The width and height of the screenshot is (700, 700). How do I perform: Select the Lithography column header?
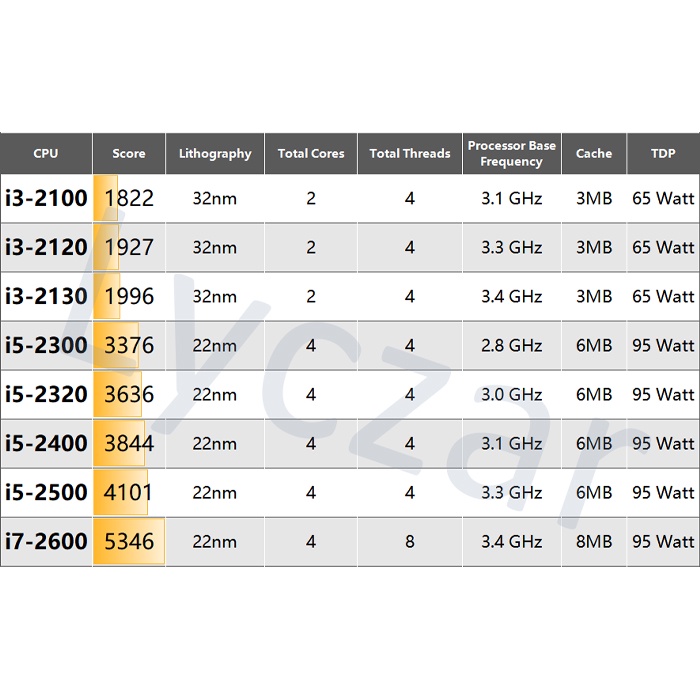click(x=215, y=154)
